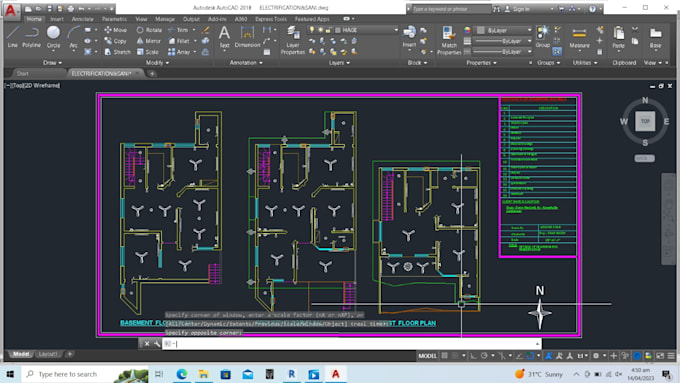Image resolution: width=680 pixels, height=383 pixels.
Task: Activate the Move command
Action: click(116, 30)
